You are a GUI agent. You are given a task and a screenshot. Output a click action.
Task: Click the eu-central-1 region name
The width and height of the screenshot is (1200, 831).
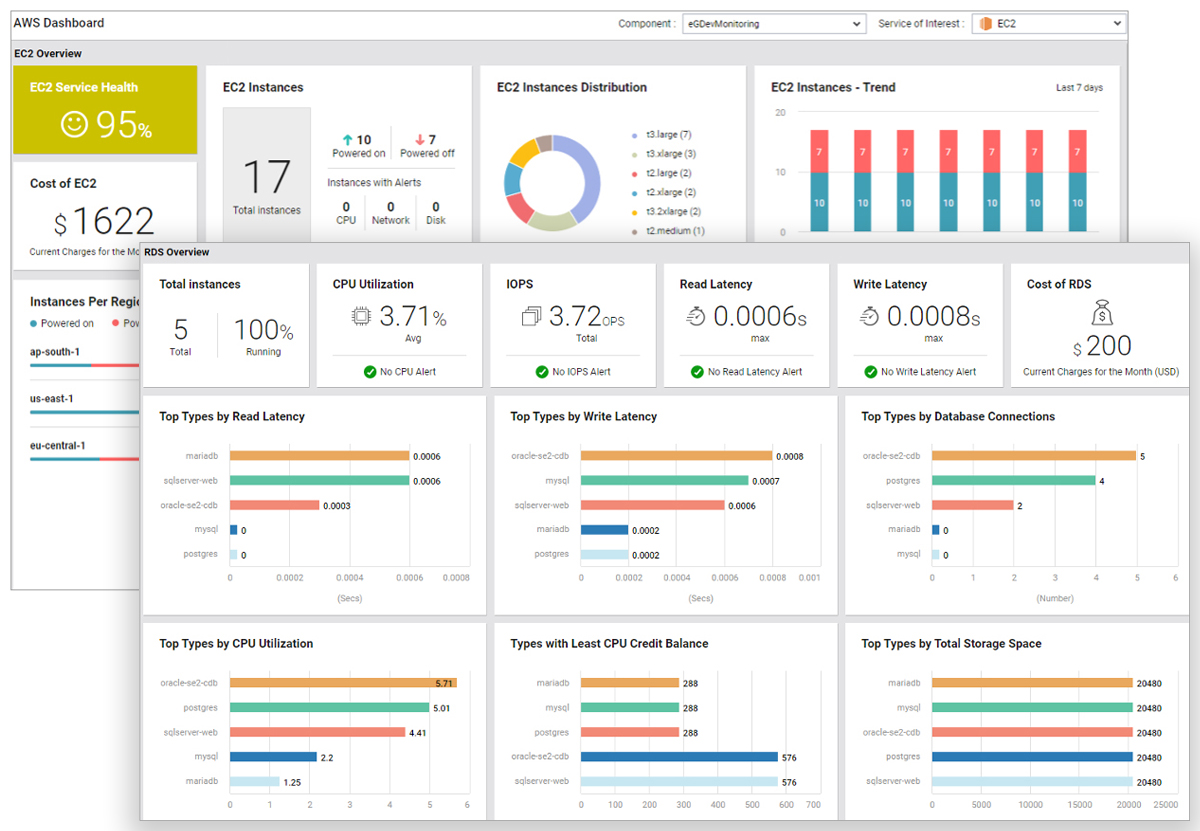coord(57,446)
